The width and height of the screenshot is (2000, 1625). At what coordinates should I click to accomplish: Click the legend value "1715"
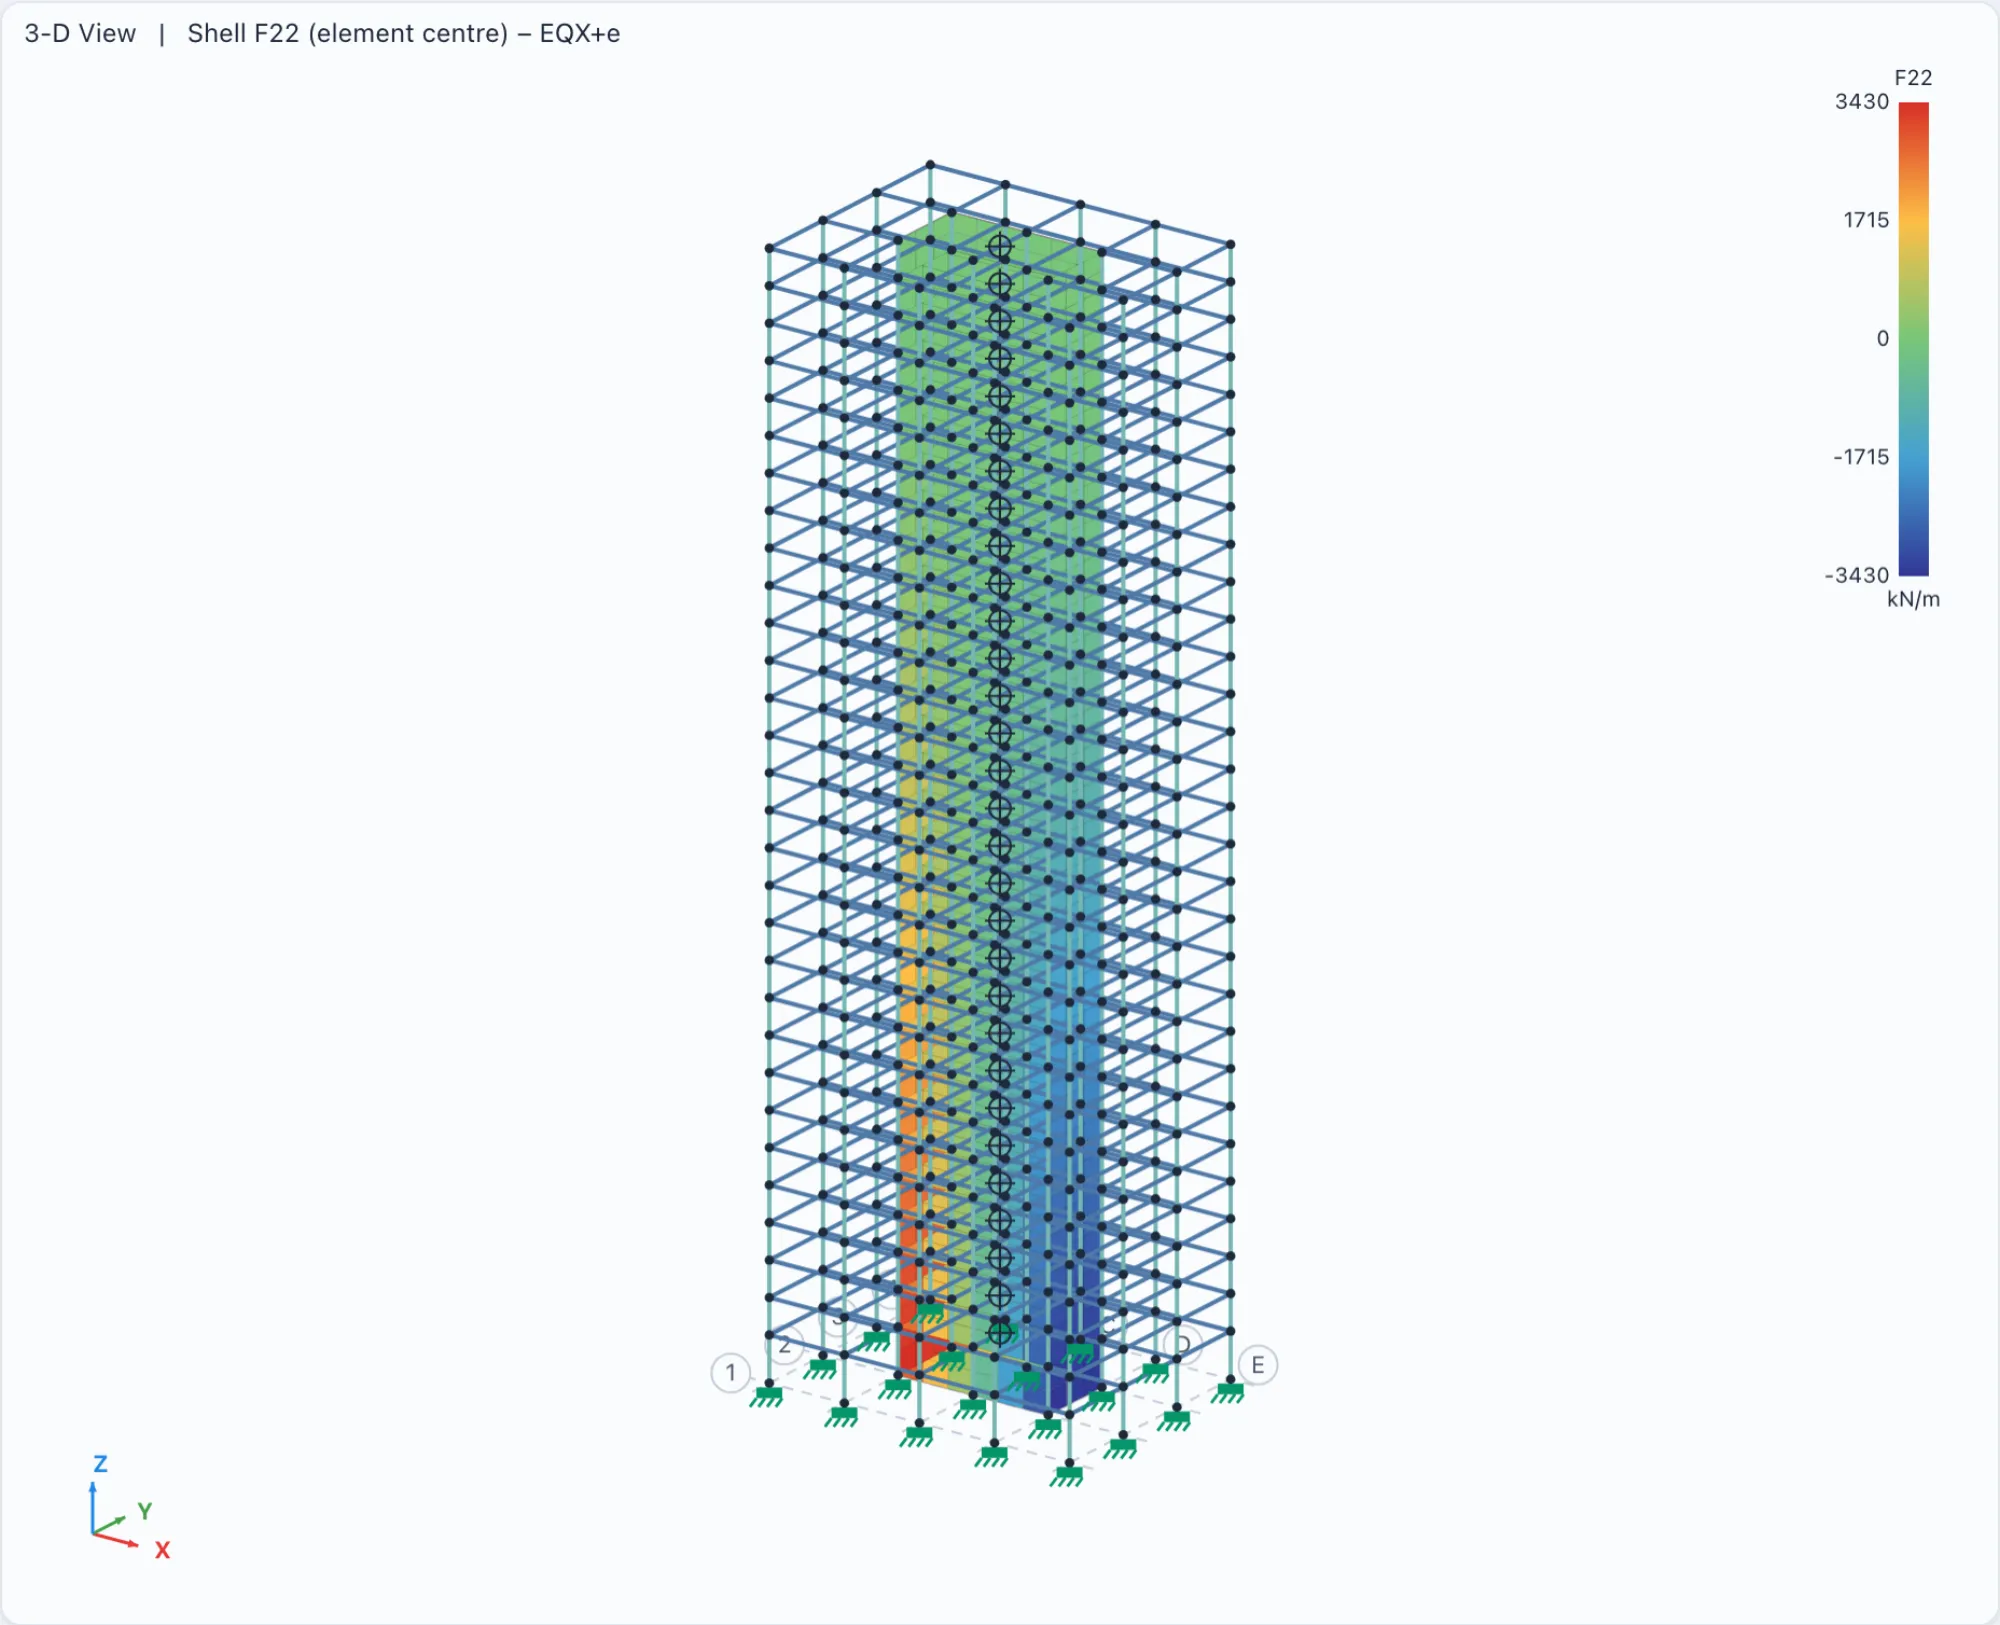(1866, 220)
